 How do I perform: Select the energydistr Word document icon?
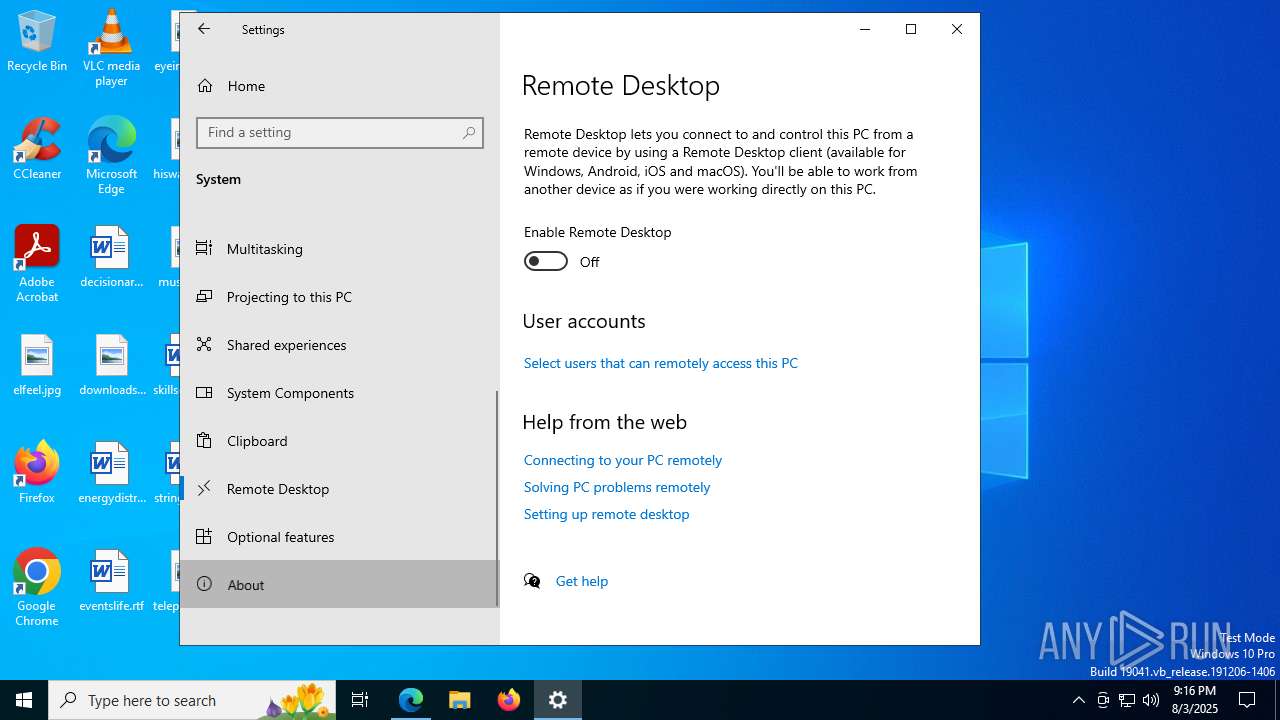111,473
